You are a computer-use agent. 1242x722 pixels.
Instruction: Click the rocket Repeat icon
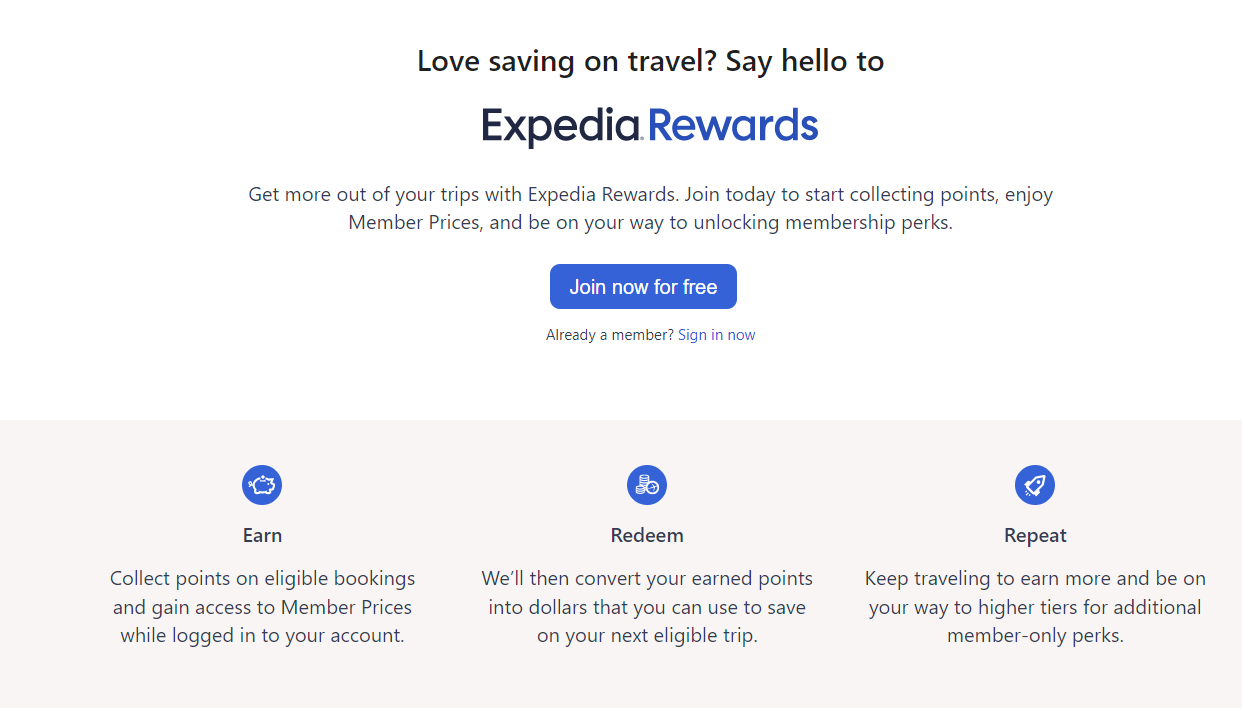[1035, 485]
